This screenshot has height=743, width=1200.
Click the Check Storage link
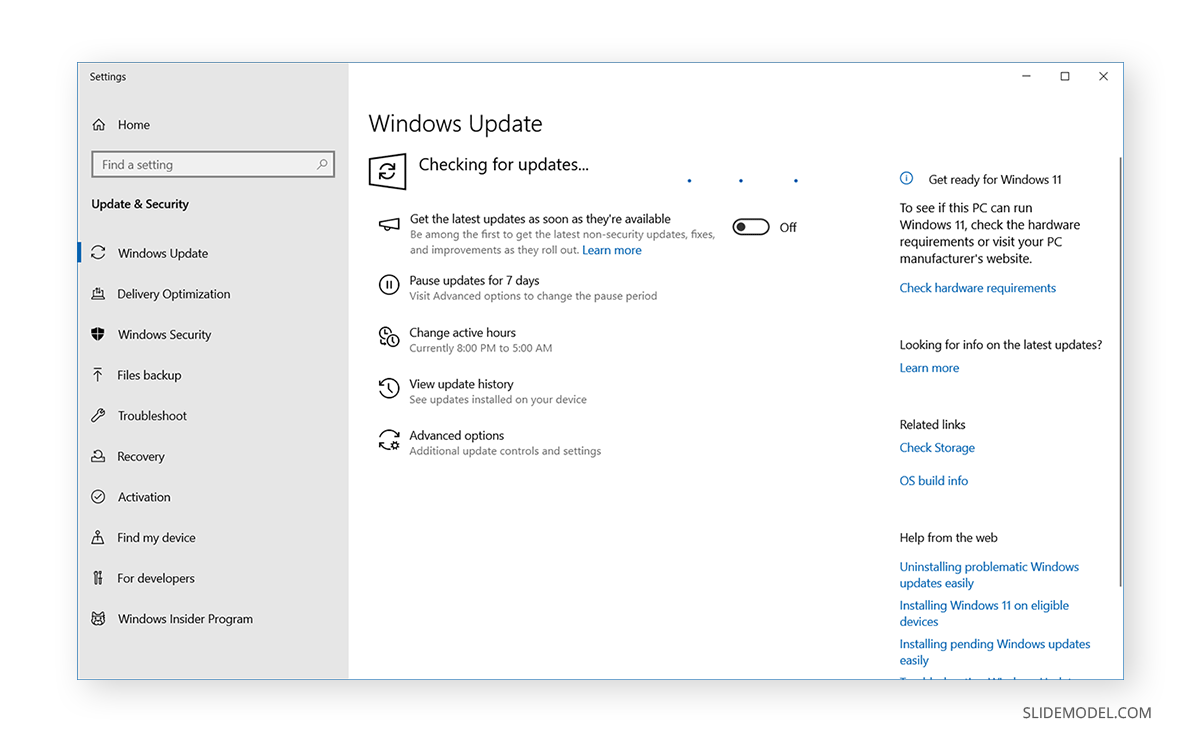937,447
